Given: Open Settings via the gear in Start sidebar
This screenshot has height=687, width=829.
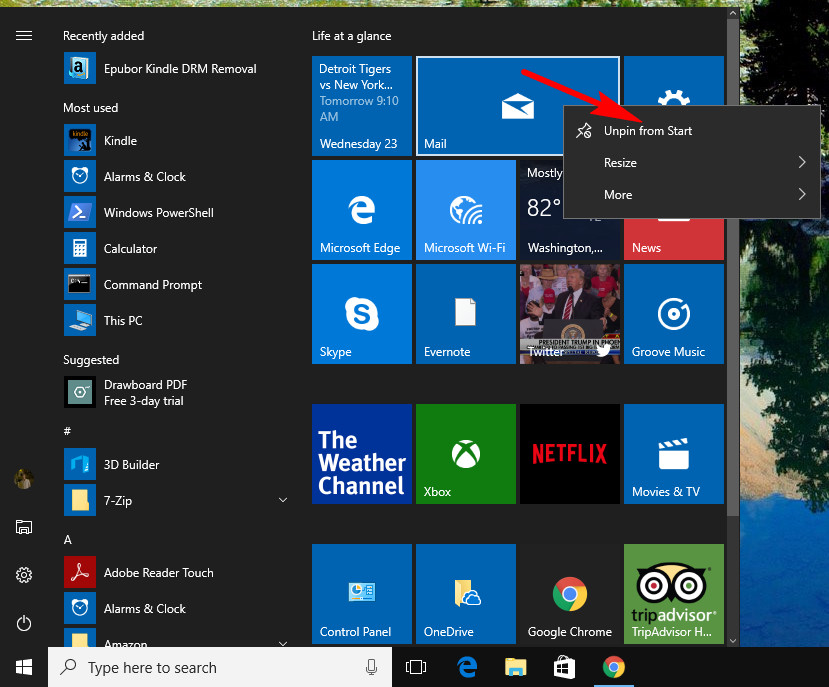Looking at the screenshot, I should coord(24,575).
